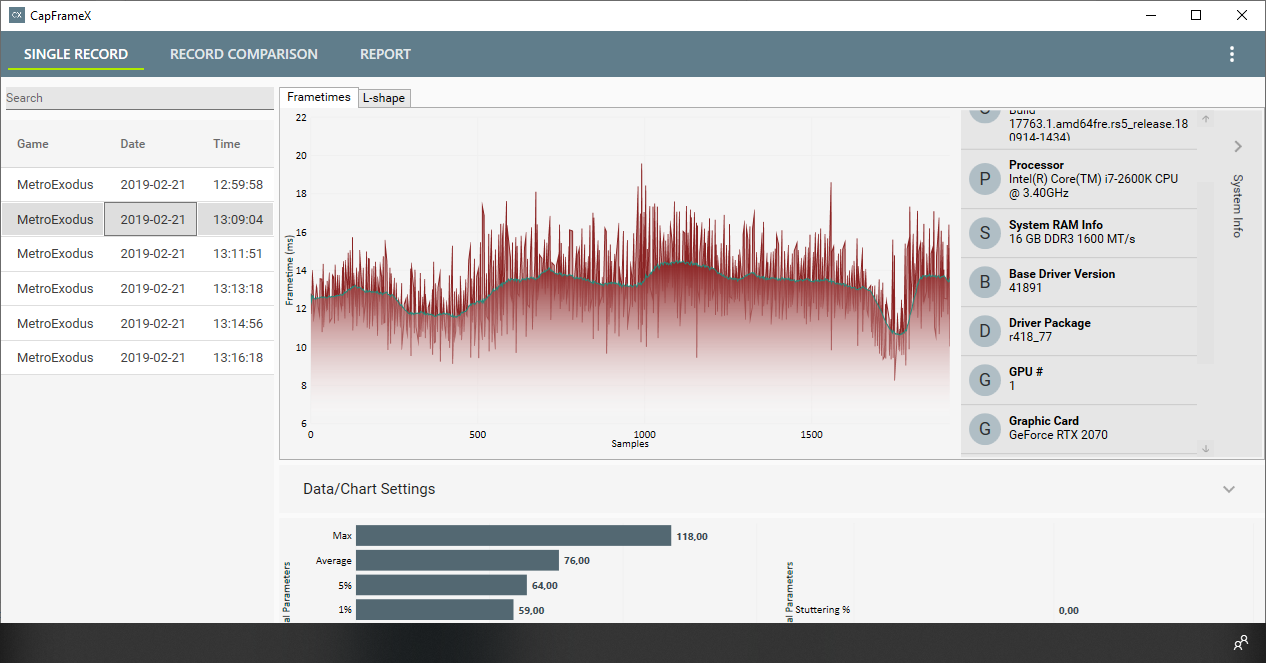Switch to the L-shape chart tab

pyautogui.click(x=384, y=98)
